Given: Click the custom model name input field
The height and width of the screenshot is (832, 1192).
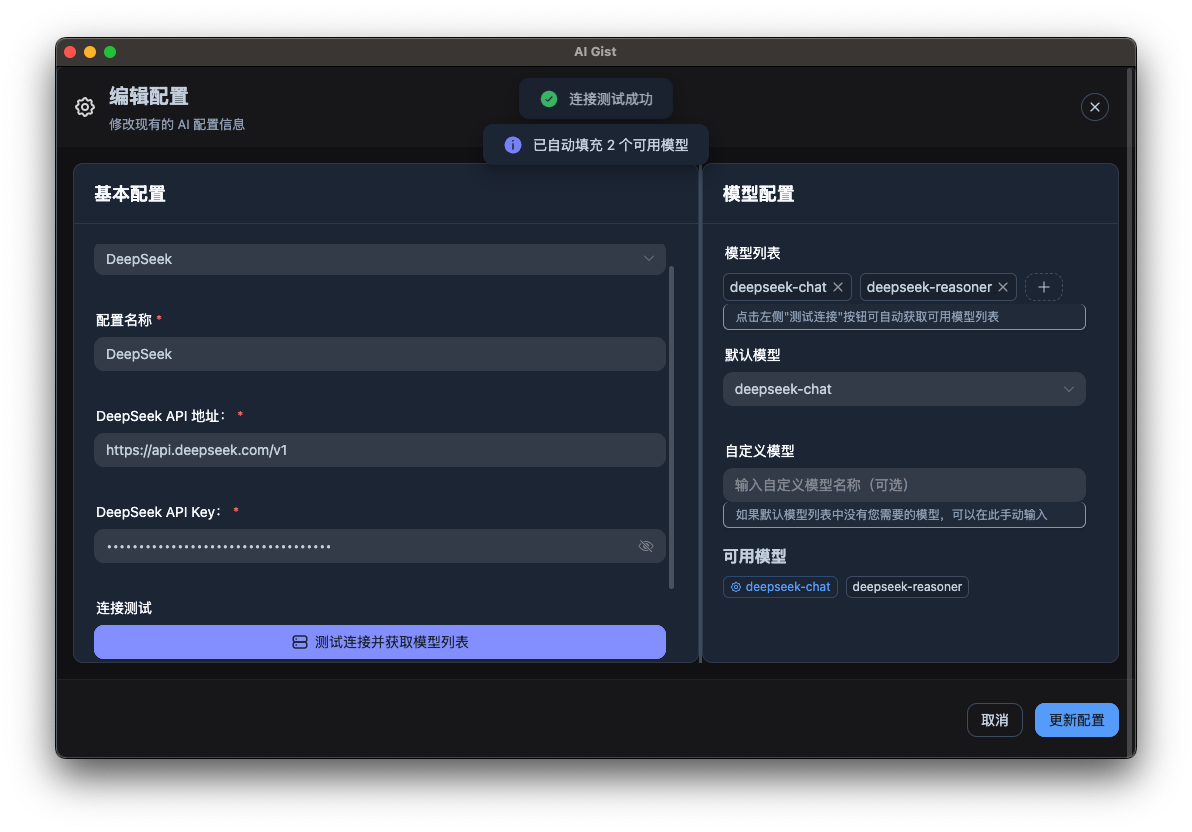Looking at the screenshot, I should [x=904, y=485].
